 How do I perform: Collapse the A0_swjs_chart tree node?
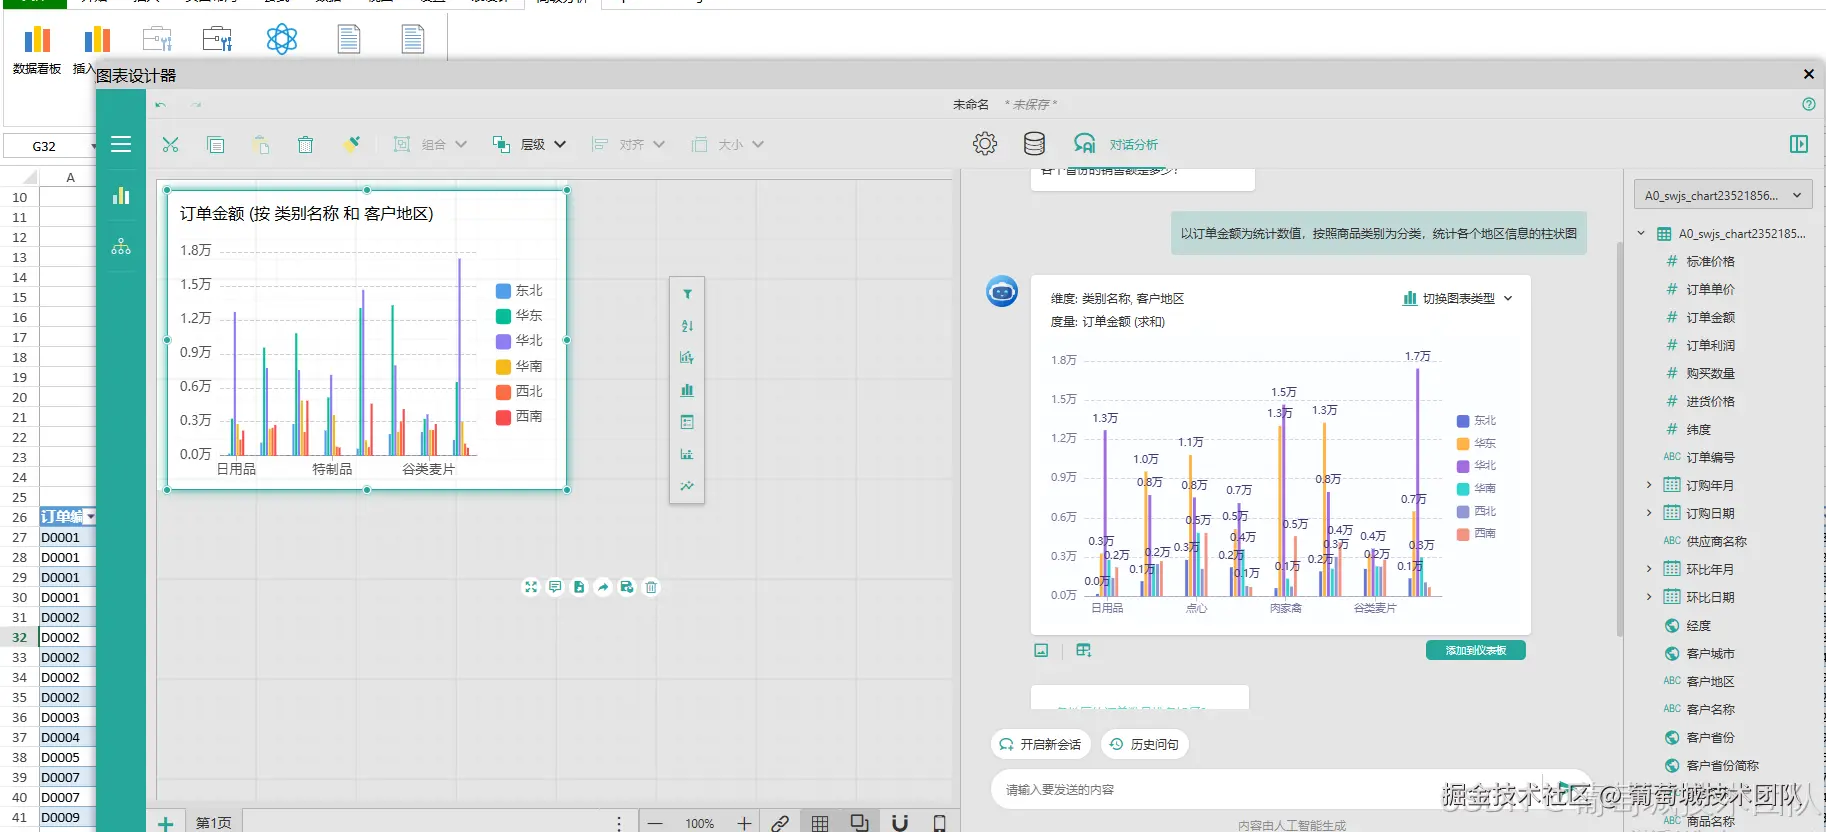click(1641, 233)
